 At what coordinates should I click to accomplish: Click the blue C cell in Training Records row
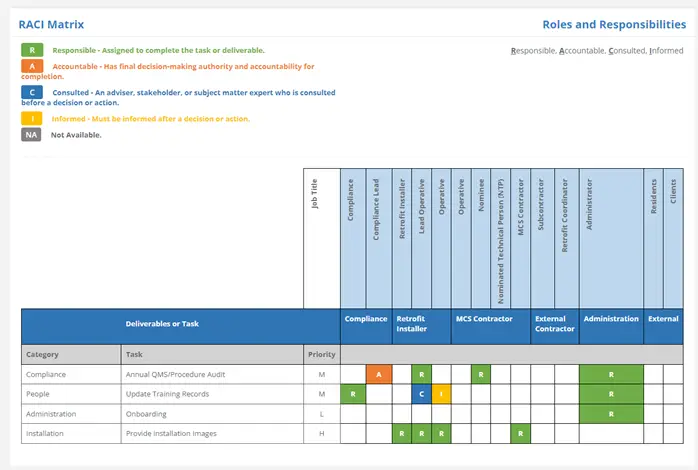(422, 394)
